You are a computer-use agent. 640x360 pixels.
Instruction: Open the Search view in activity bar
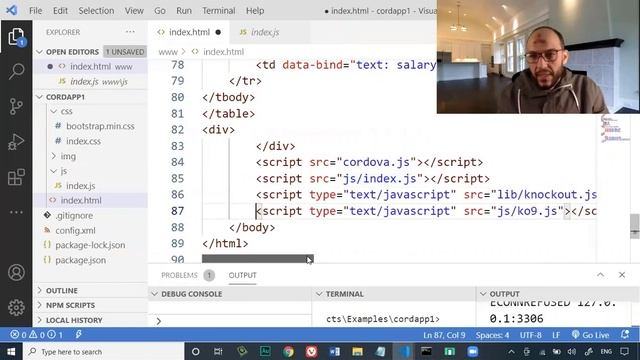click(16, 71)
